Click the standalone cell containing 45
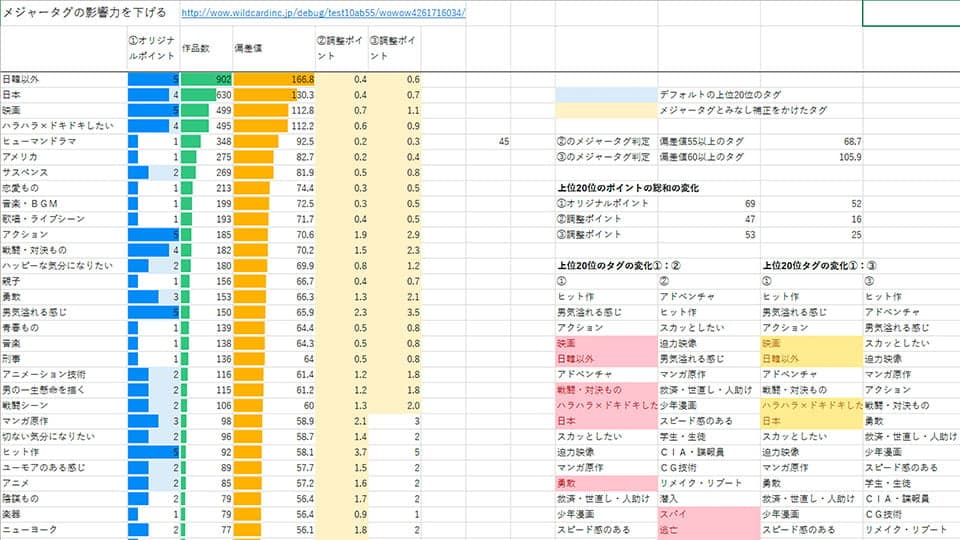Viewport: 960px width, 540px height. tap(504, 142)
